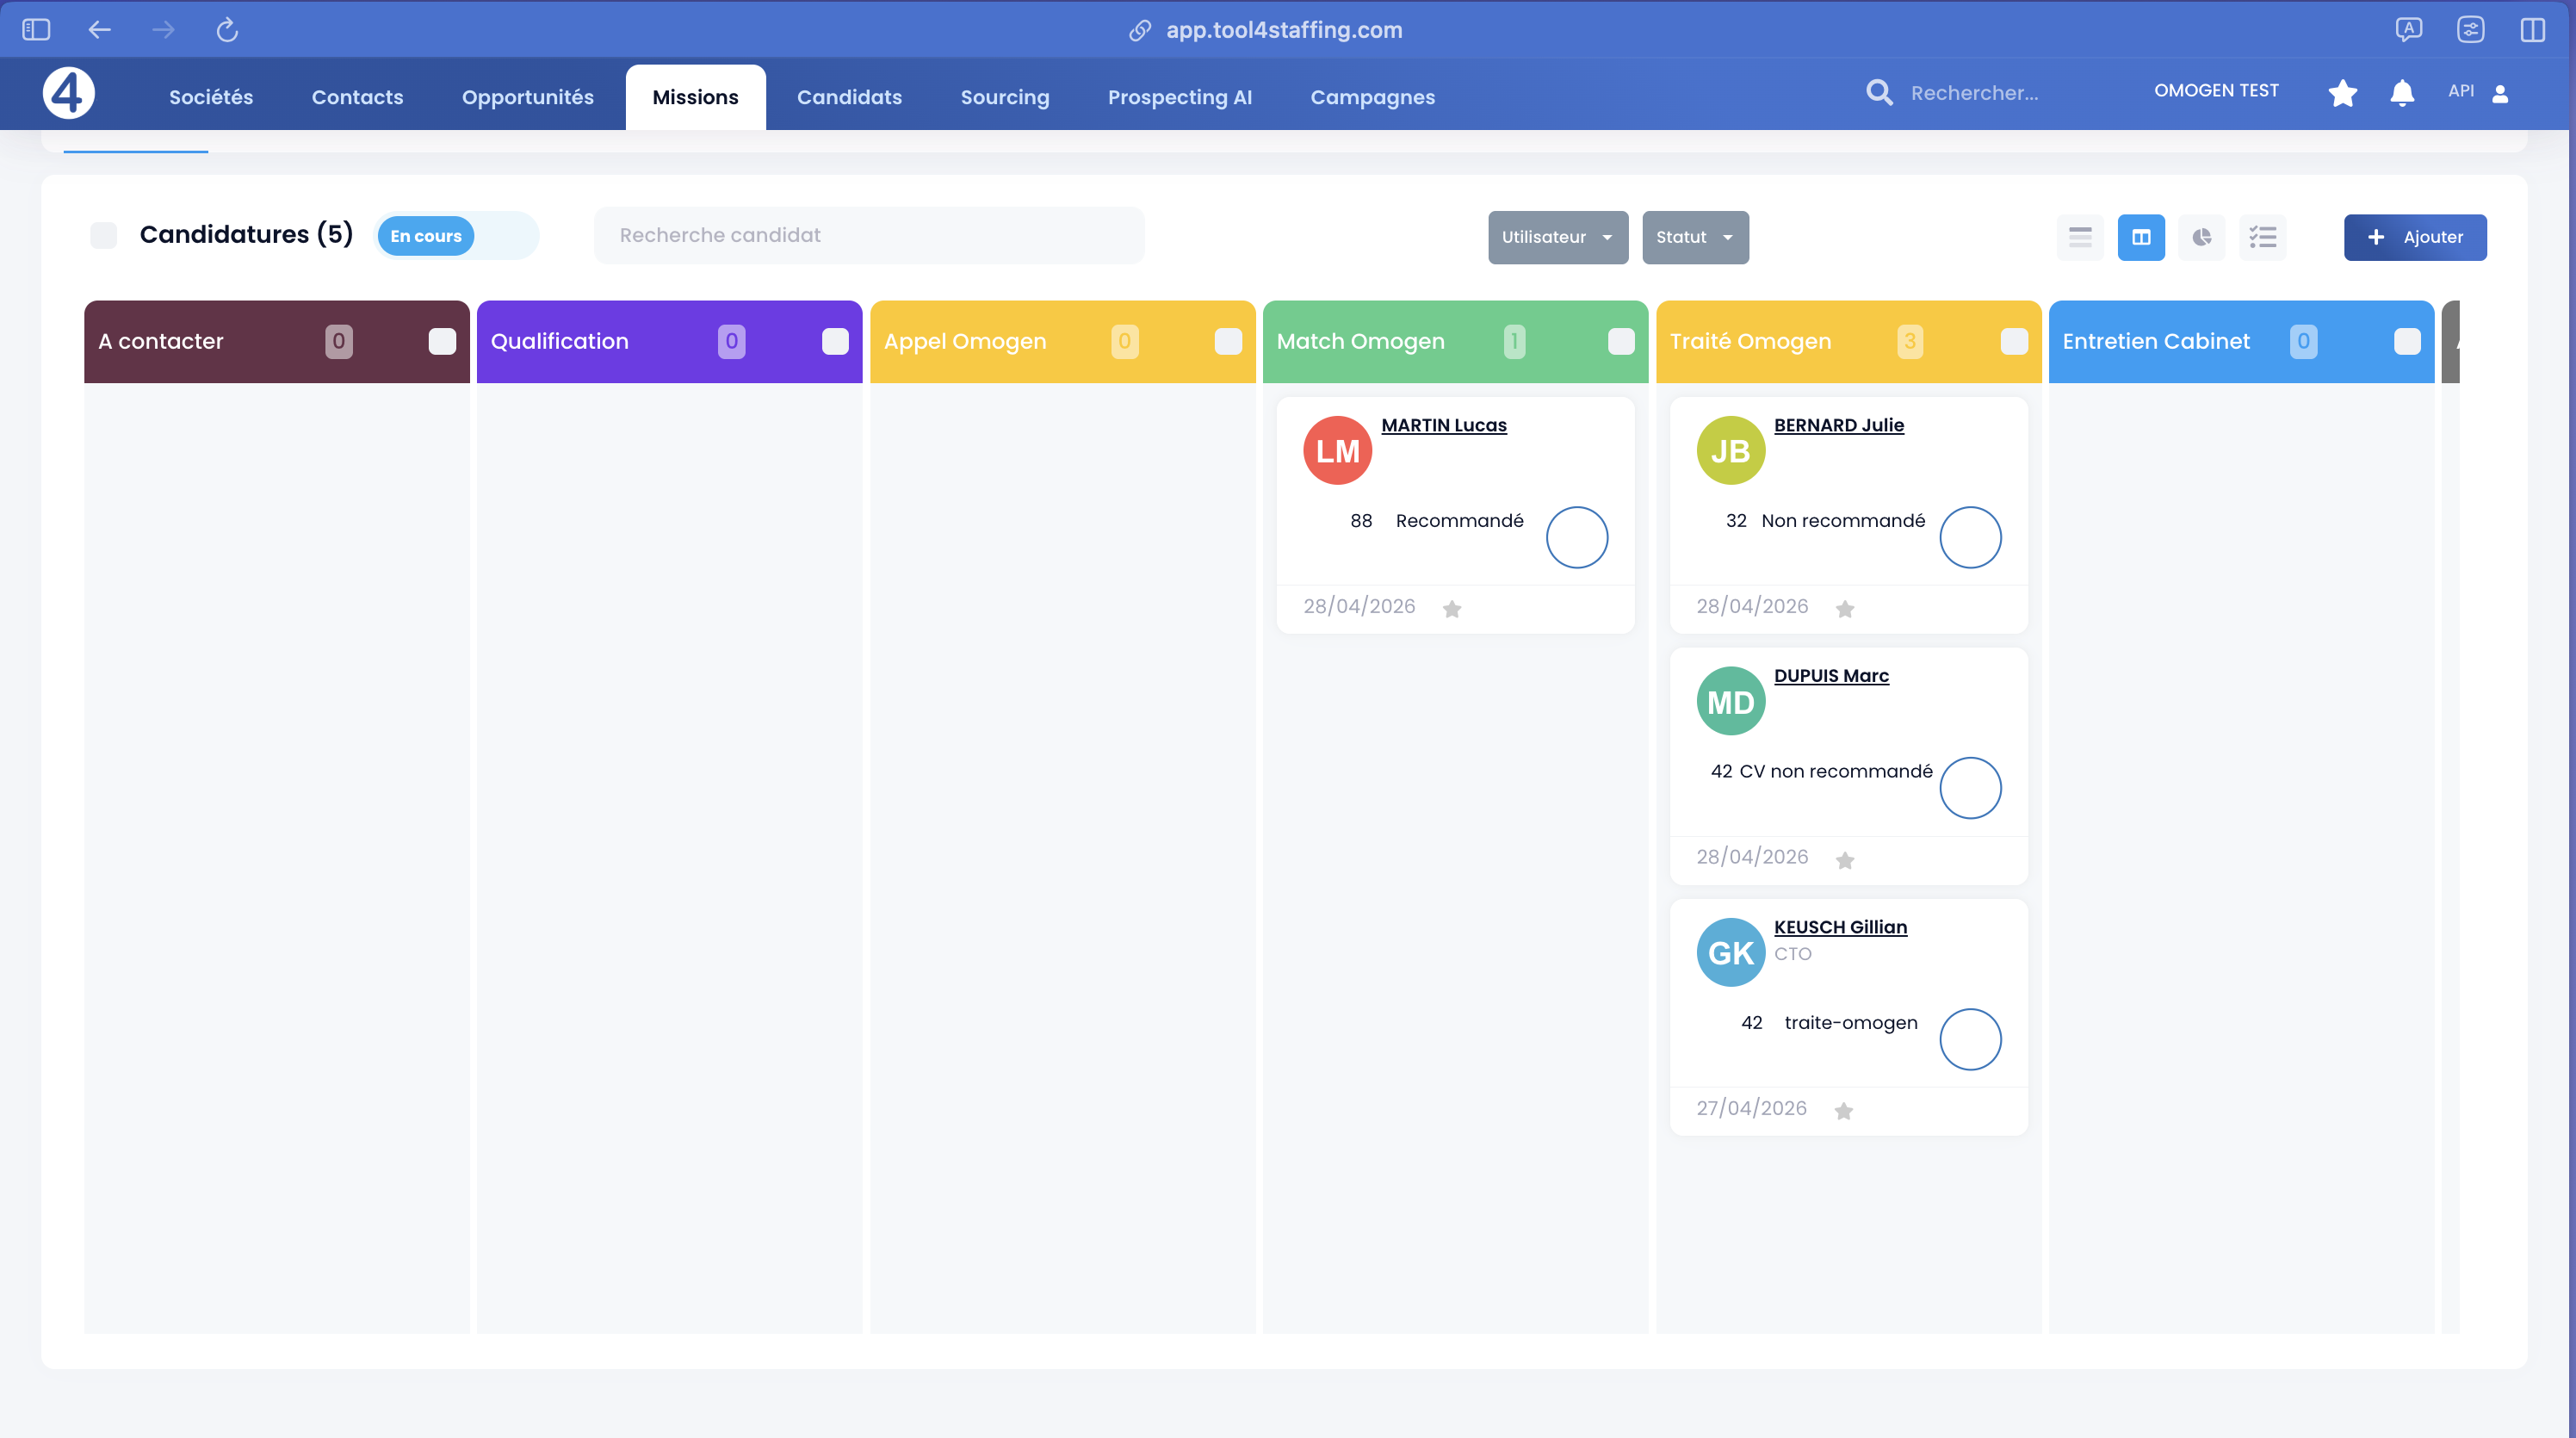Screen dimensions: 2576x1438
Task: Reload the page with refresh icon
Action: [227, 30]
